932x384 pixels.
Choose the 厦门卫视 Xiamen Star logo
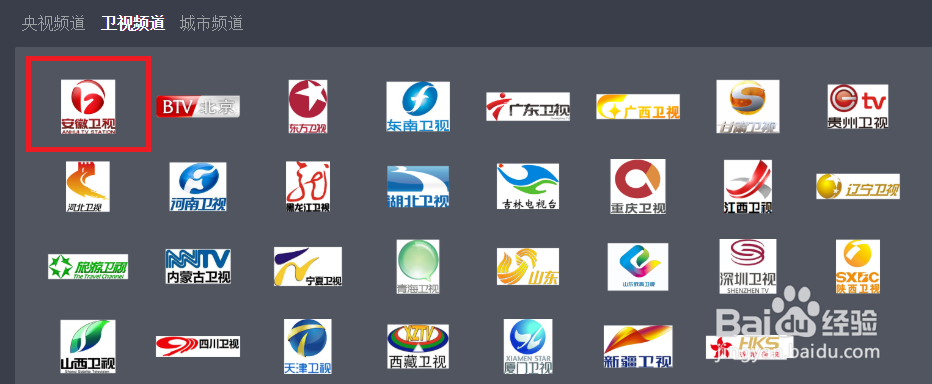[528, 347]
